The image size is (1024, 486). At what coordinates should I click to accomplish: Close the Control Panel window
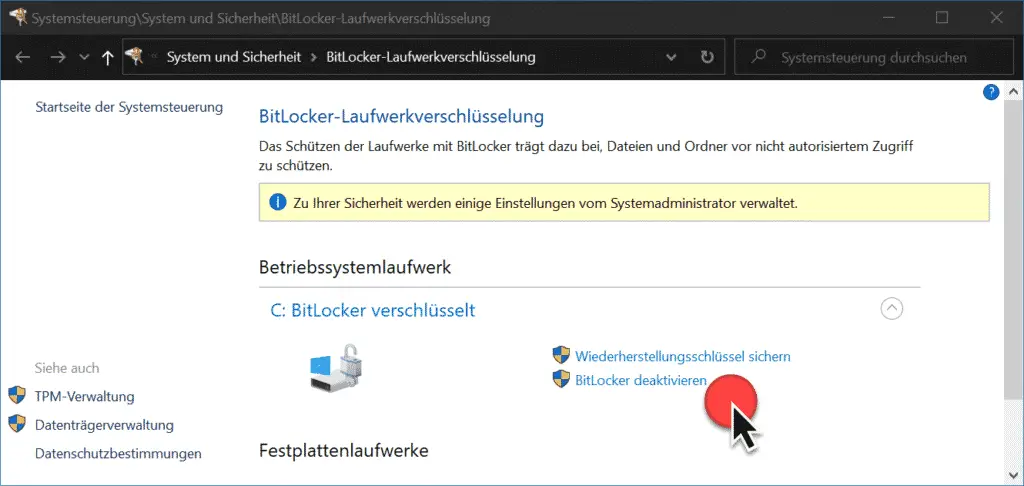point(996,18)
